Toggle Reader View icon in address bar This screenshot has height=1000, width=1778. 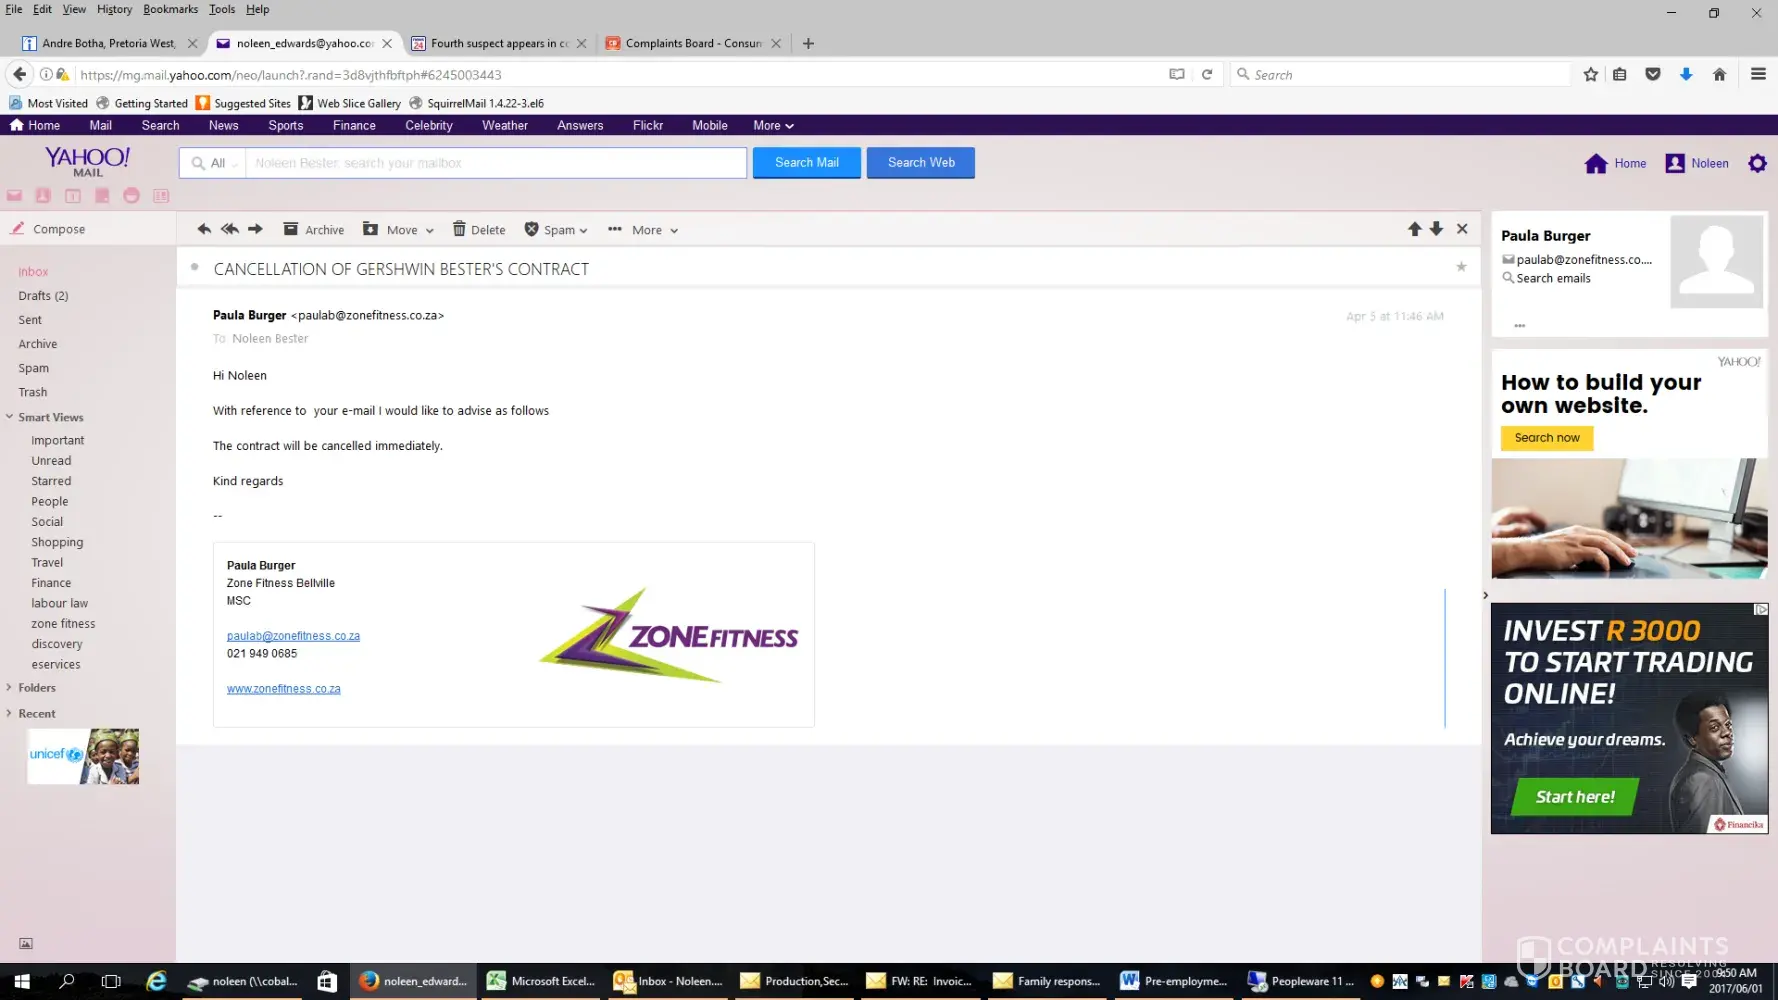tap(1176, 74)
